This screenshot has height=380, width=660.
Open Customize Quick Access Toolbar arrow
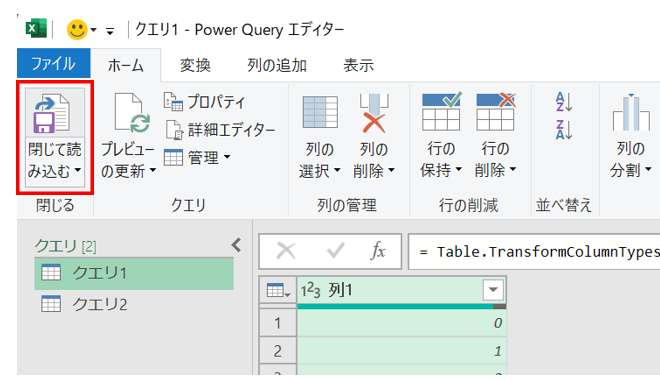click(x=110, y=31)
